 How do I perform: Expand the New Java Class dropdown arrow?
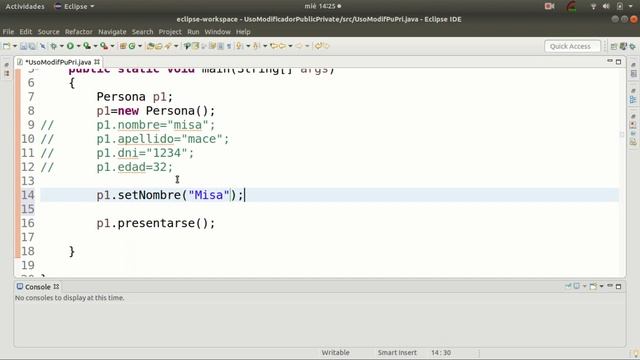click(140, 46)
